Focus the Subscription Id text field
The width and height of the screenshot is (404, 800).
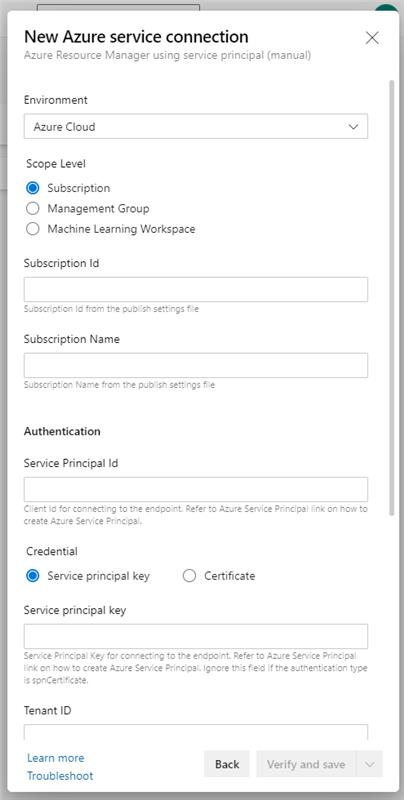pyautogui.click(x=196, y=289)
